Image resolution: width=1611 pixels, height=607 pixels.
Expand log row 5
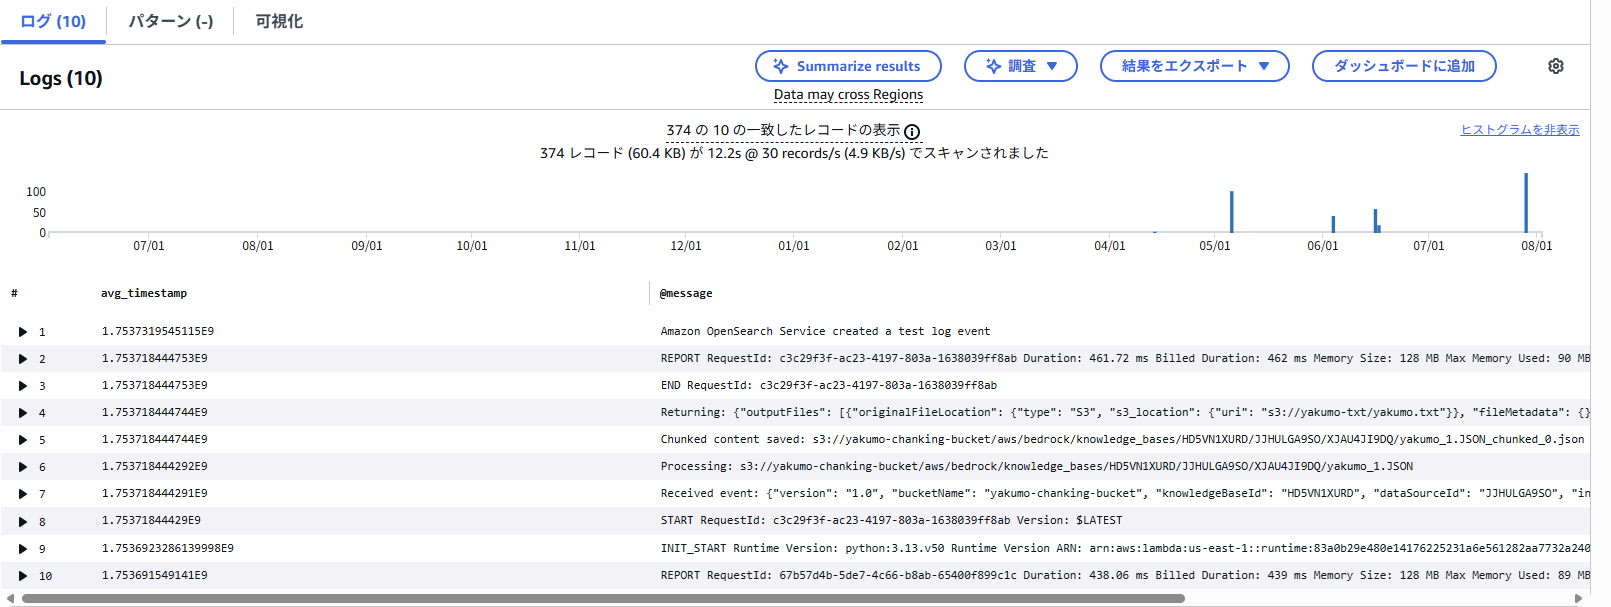(22, 440)
